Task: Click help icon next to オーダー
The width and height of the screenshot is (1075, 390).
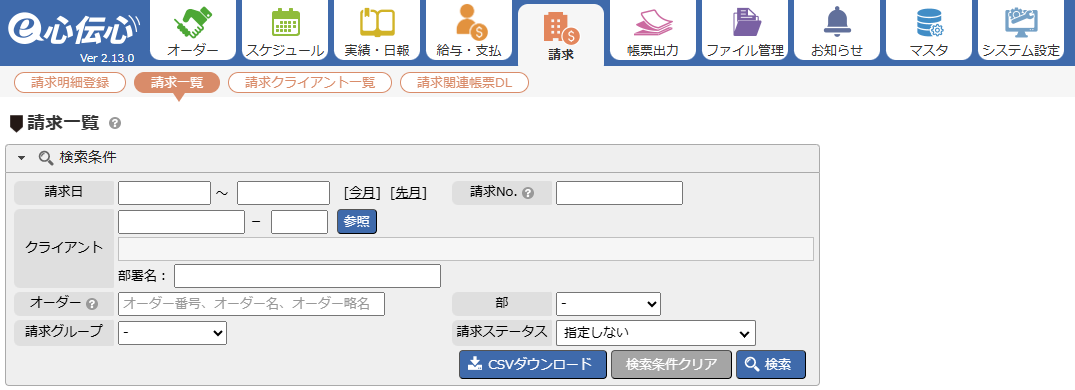Action: point(92,304)
